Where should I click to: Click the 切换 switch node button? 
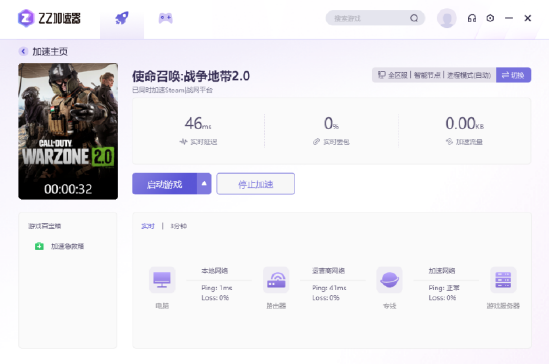pyautogui.click(x=513, y=75)
